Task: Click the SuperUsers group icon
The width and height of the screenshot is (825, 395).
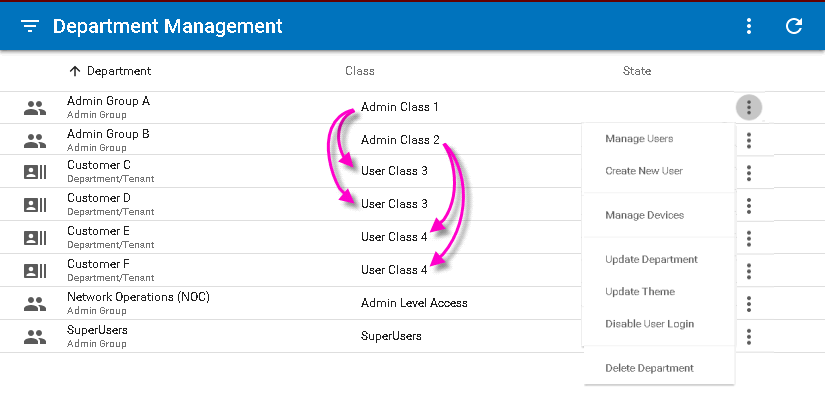Action: click(35, 337)
